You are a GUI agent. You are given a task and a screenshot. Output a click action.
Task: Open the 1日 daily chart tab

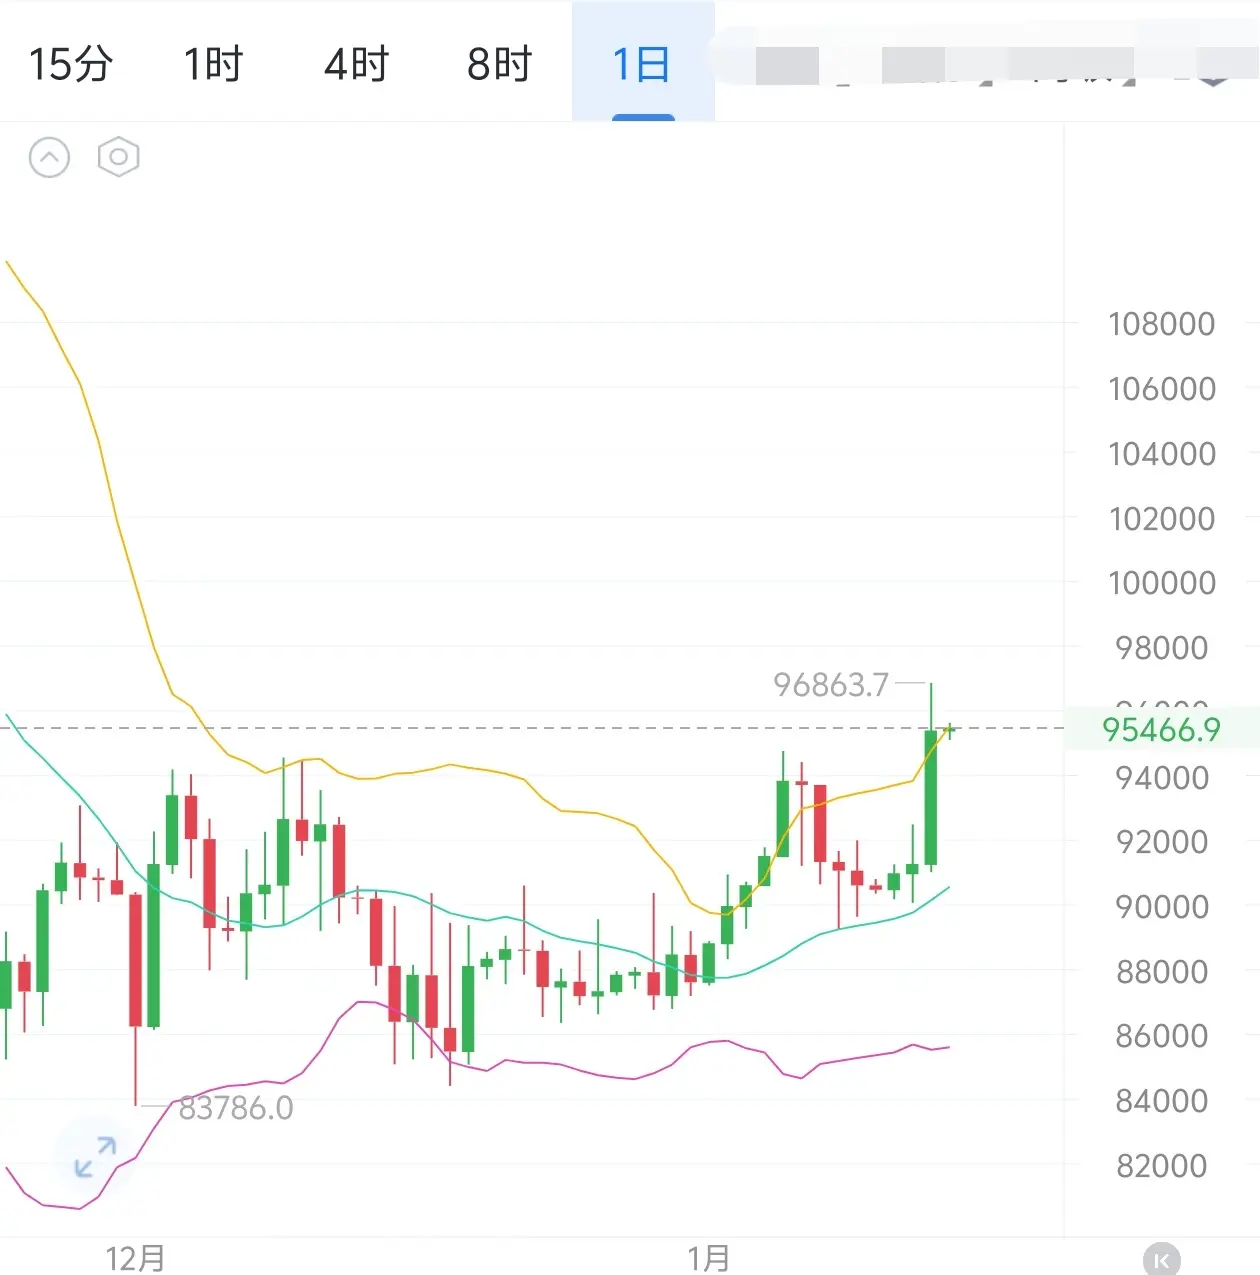(x=642, y=64)
